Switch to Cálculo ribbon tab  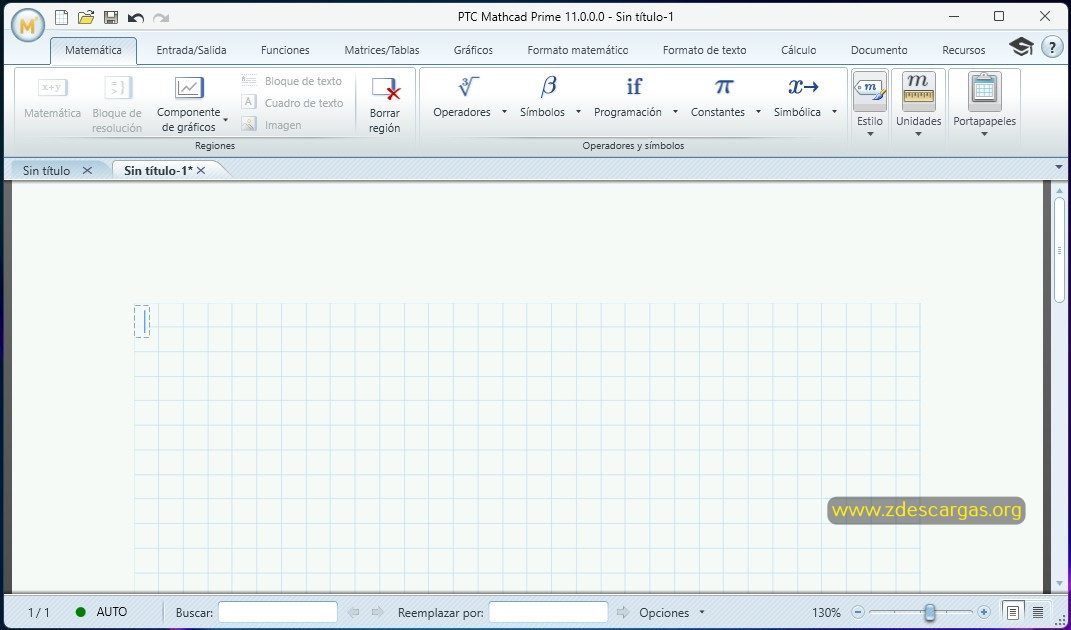(x=798, y=50)
